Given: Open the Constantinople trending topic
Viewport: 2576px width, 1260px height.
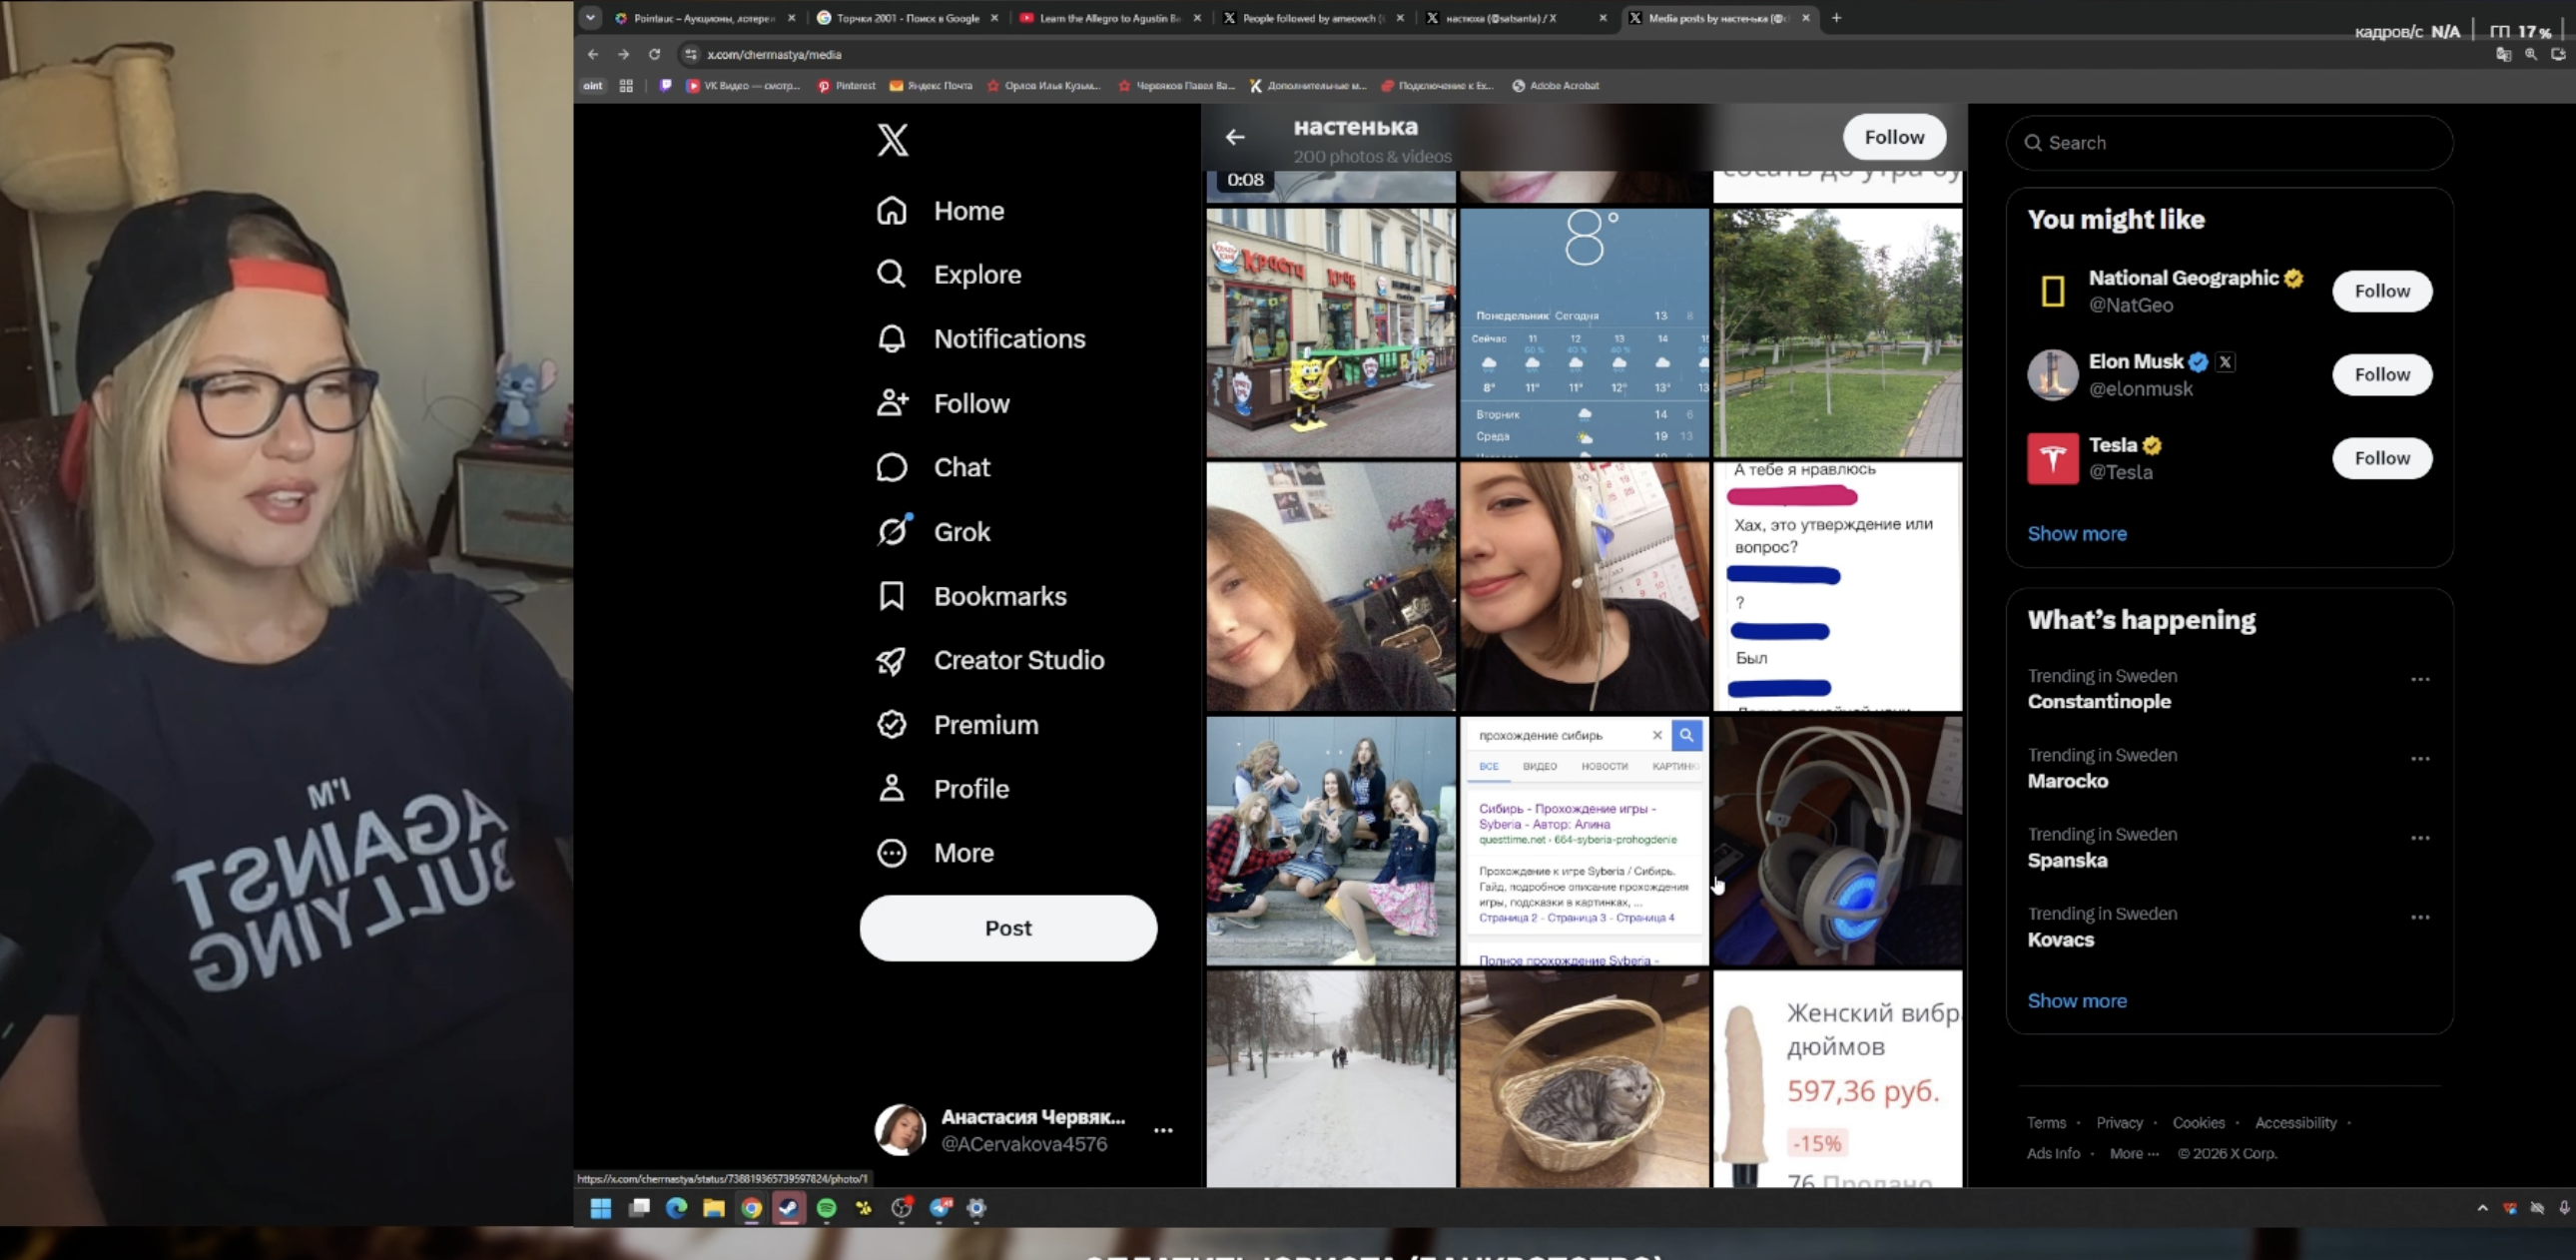Looking at the screenshot, I should tap(2099, 702).
